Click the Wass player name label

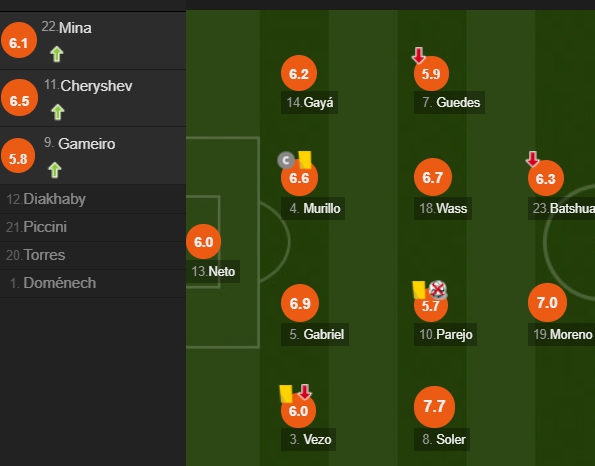tap(443, 208)
